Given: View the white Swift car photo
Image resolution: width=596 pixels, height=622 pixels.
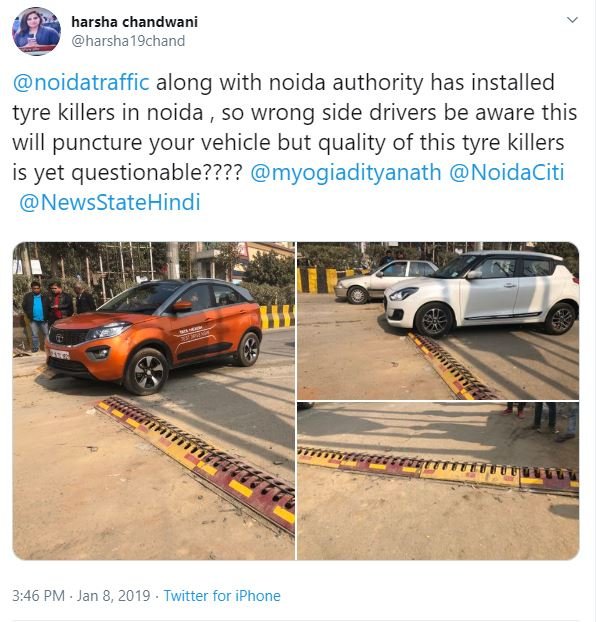Looking at the screenshot, I should coord(438,321).
